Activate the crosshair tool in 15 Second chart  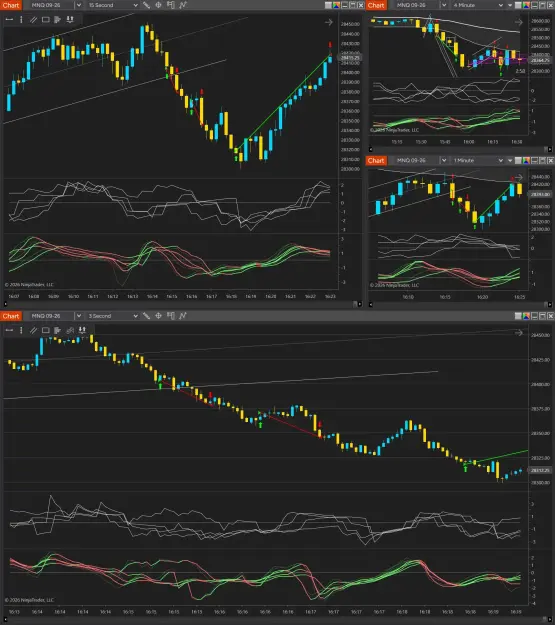(x=158, y=5)
